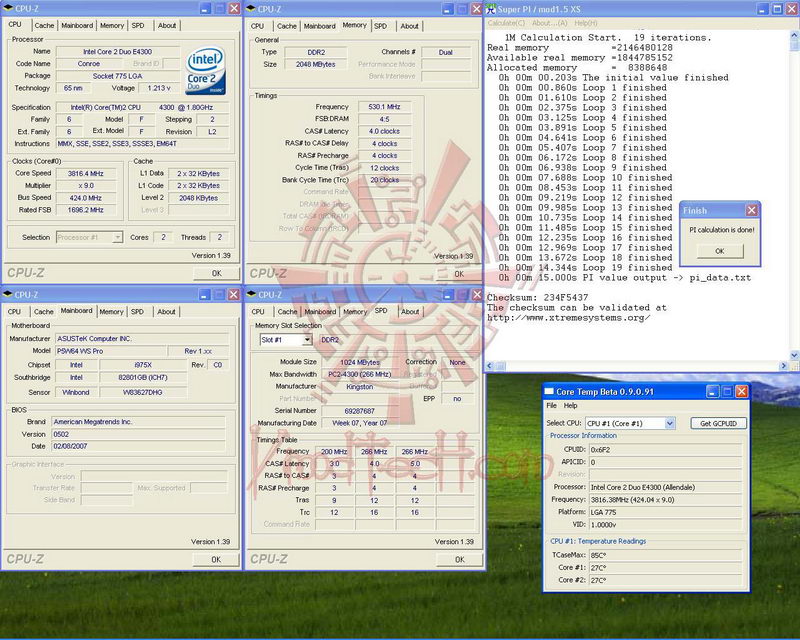Image resolution: width=800 pixels, height=640 pixels.
Task: Click the Voltage 1.213 v value
Action: click(159, 88)
